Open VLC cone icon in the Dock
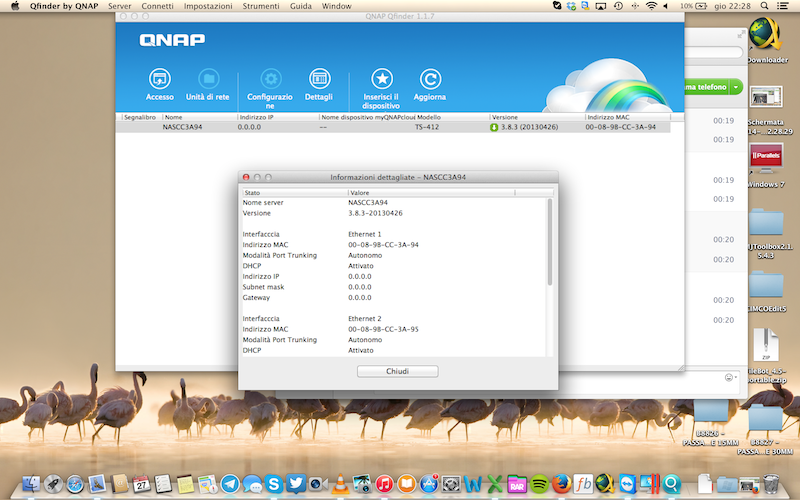800x500 pixels. (x=339, y=484)
